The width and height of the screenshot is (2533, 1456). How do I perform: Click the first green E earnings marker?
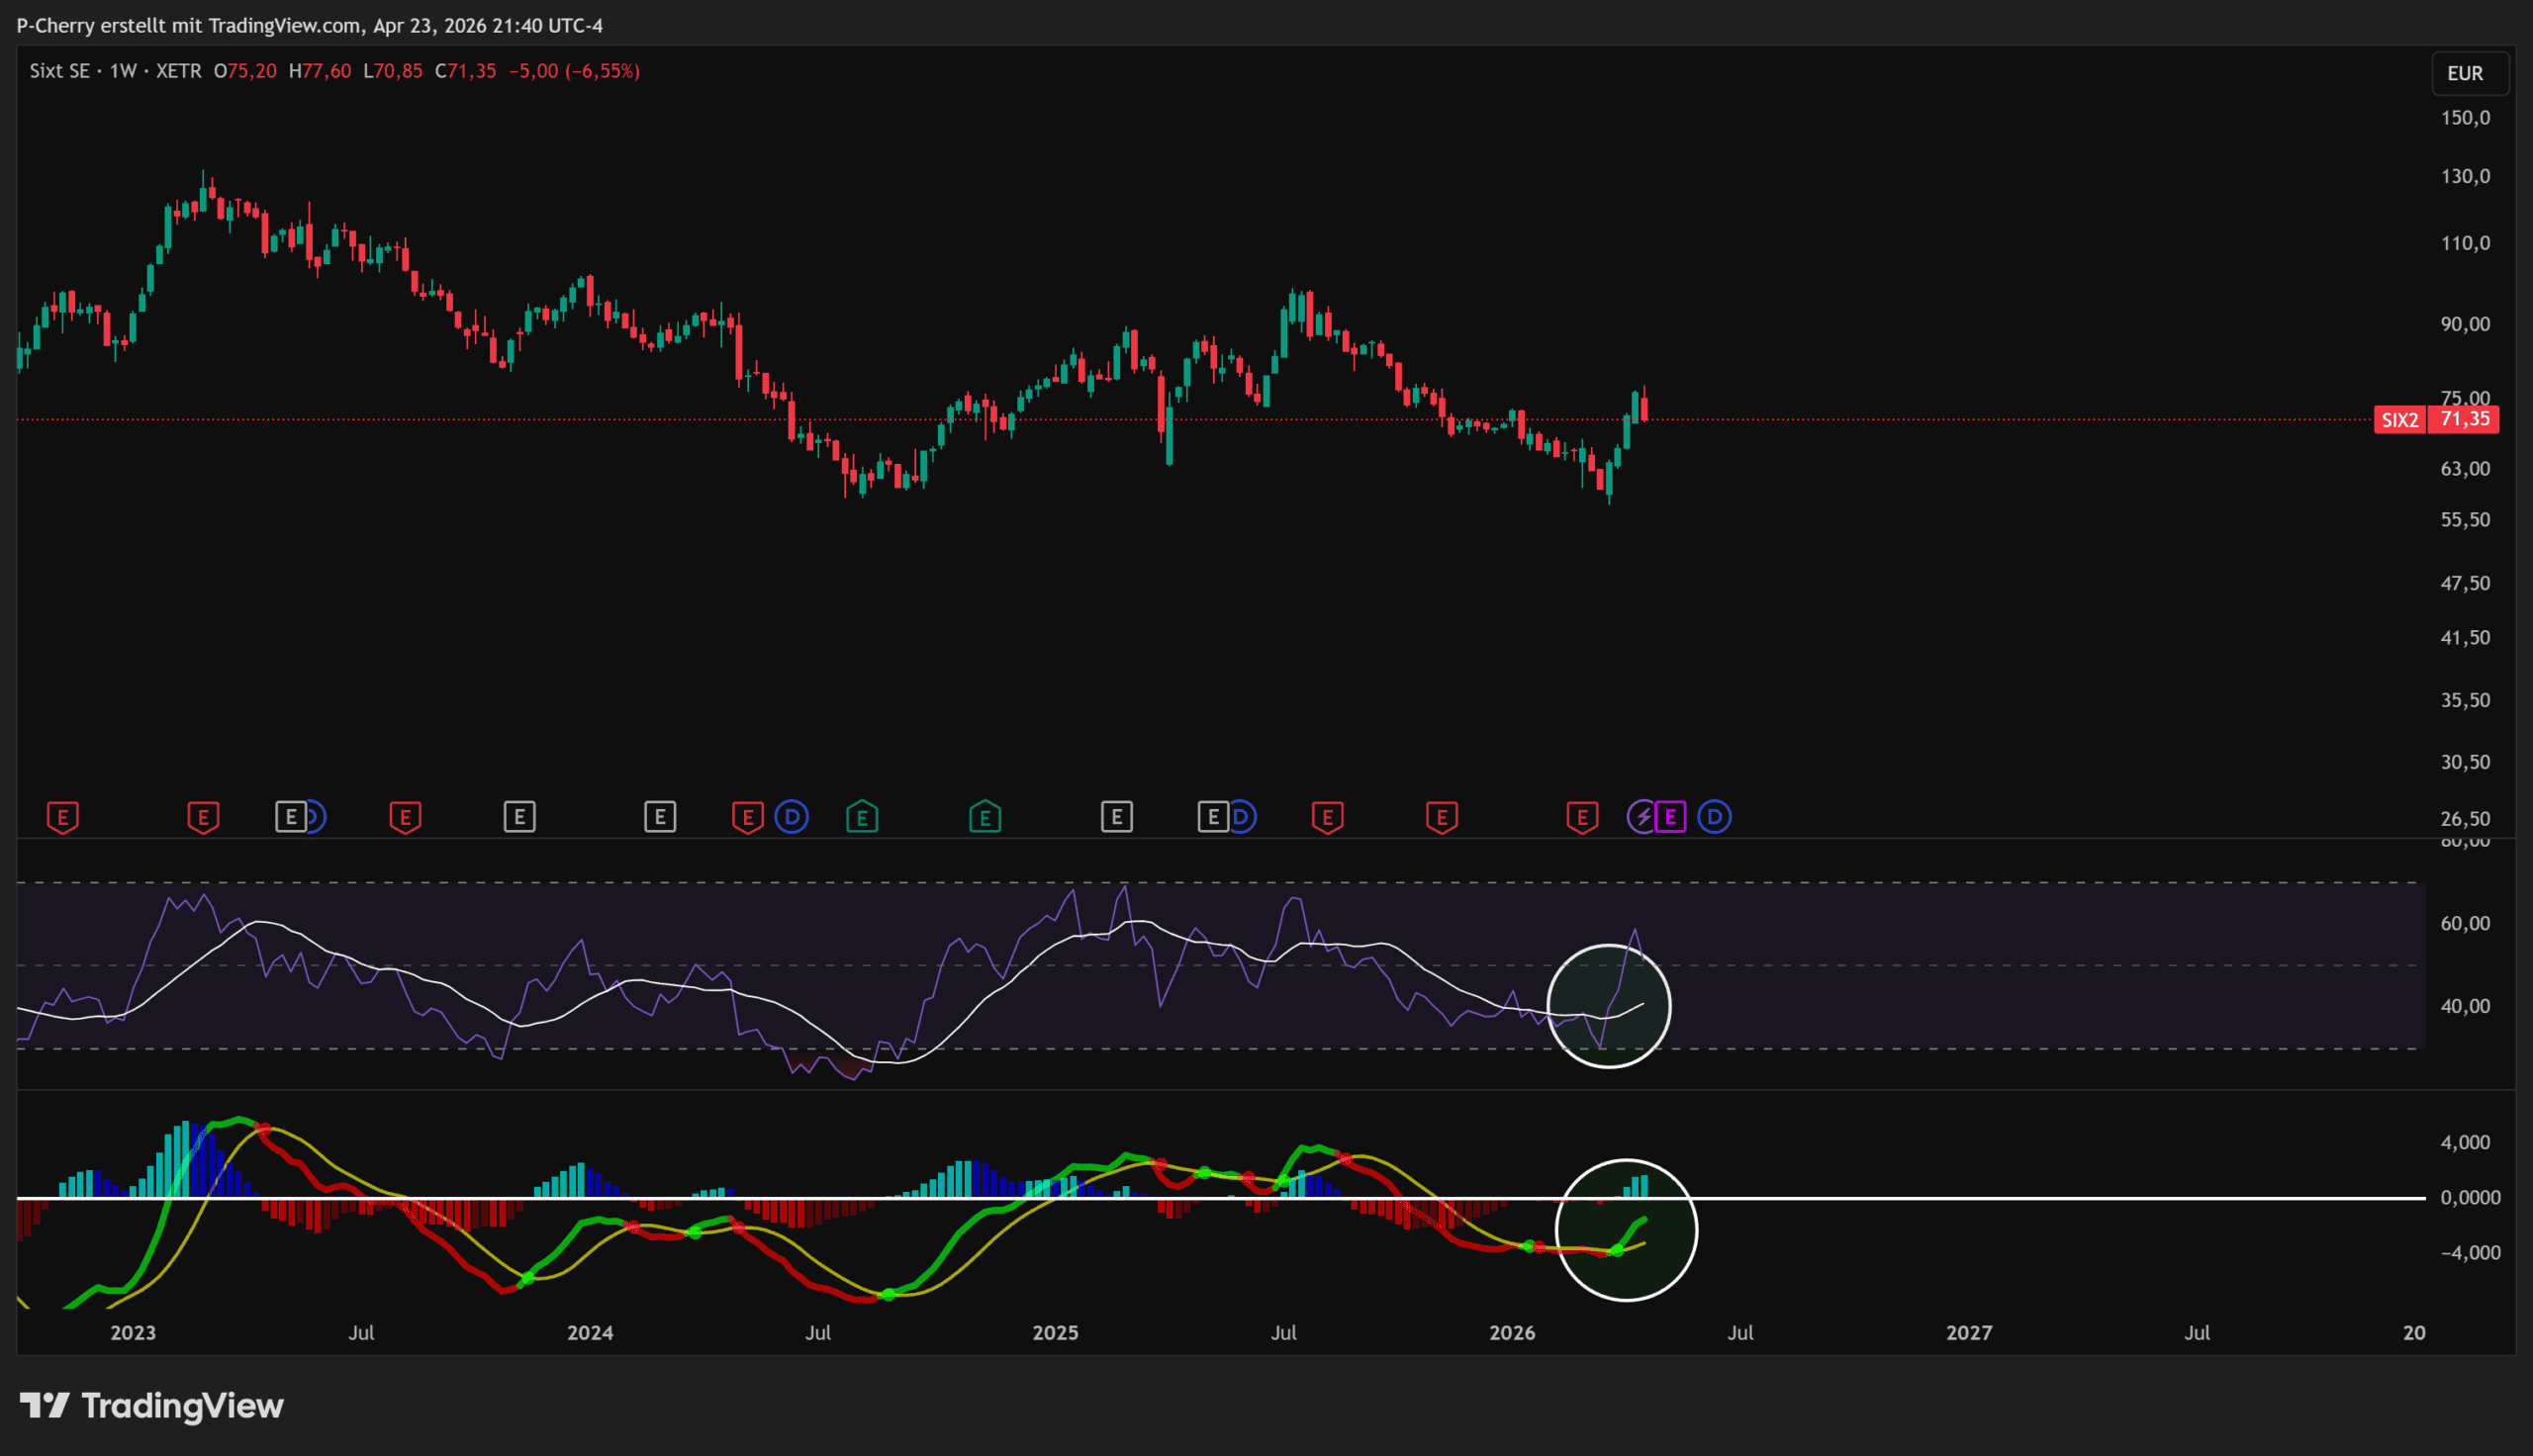[x=862, y=817]
